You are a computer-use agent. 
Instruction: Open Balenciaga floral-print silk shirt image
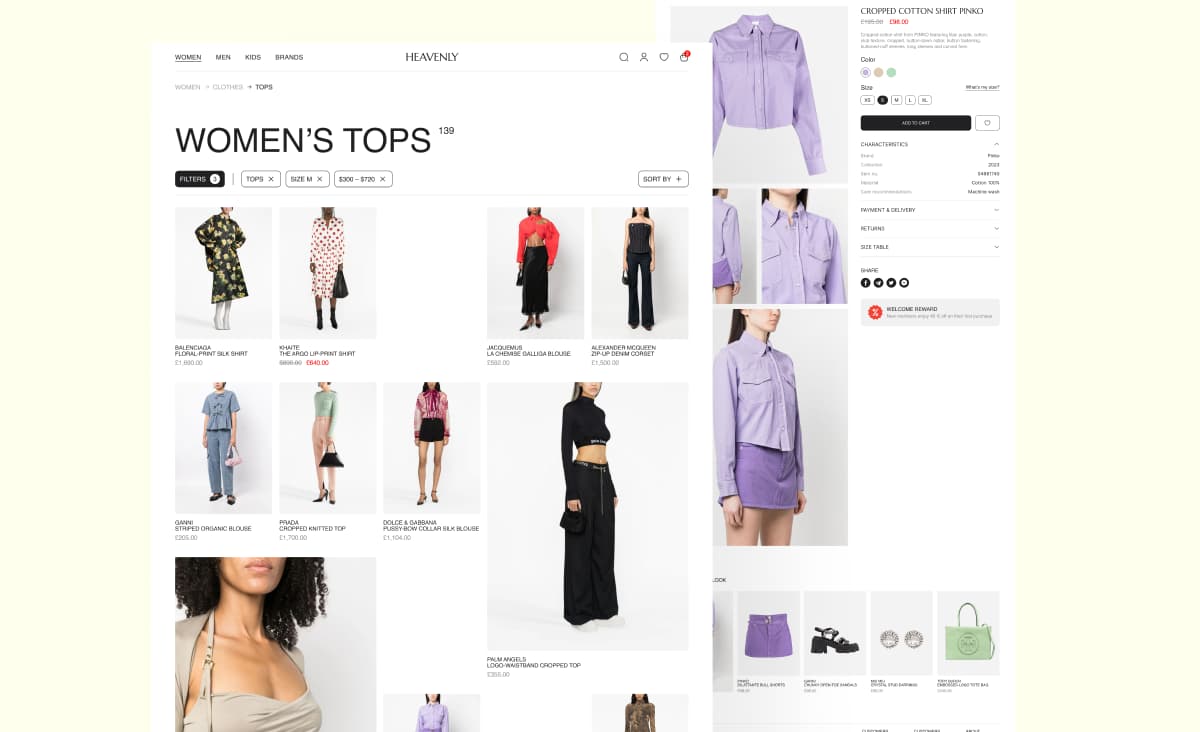click(223, 273)
